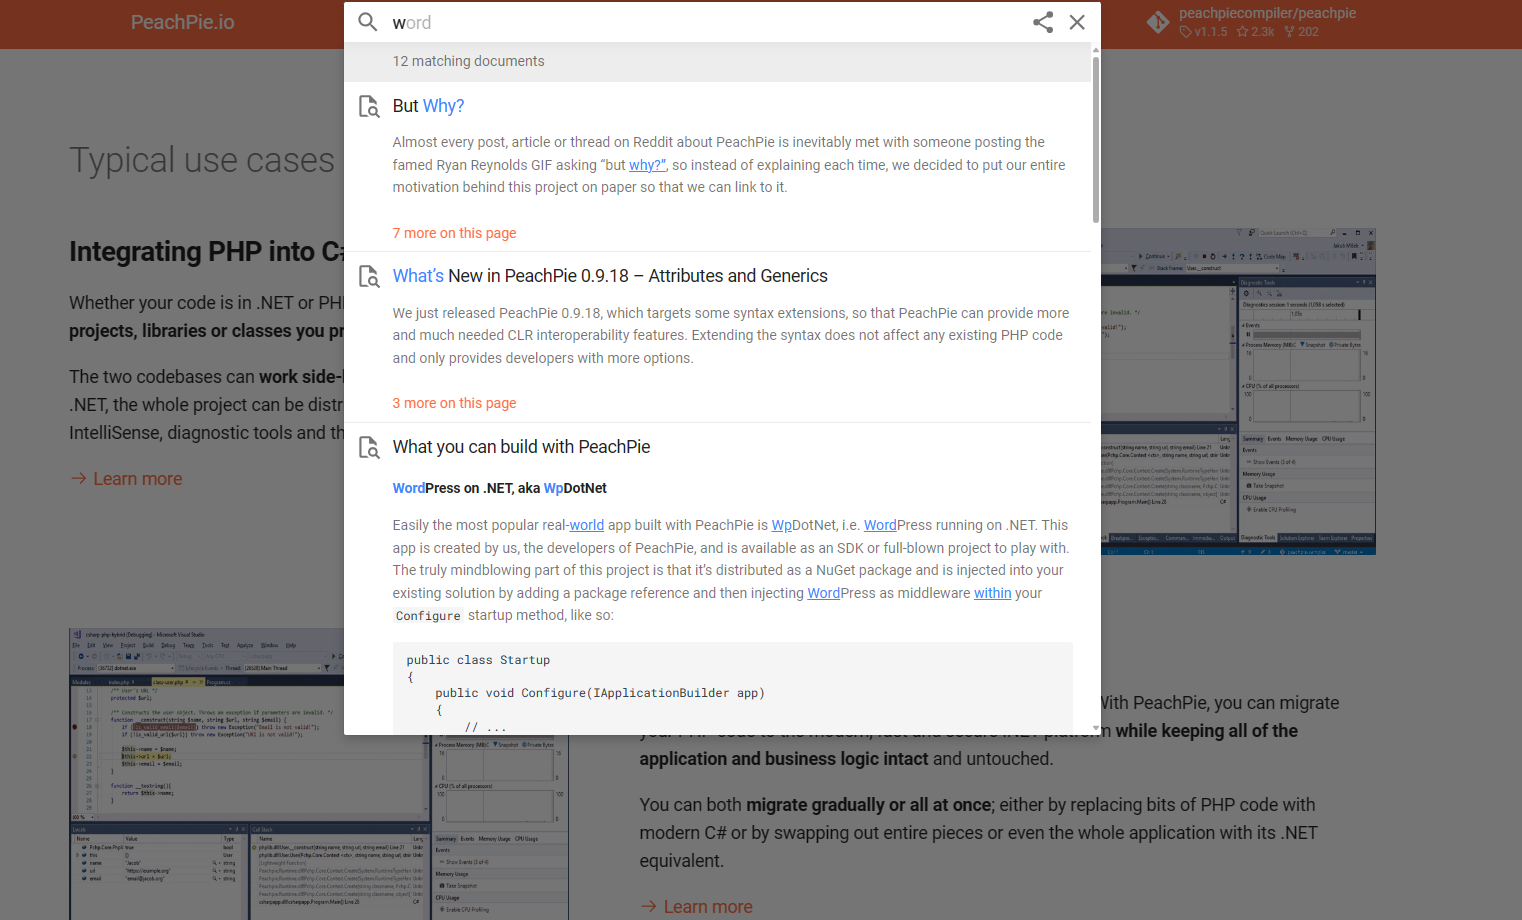Viewport: 1522px width, 920px height.
Task: Click the 'Integrating PHP into C#' heading
Action: coord(207,251)
